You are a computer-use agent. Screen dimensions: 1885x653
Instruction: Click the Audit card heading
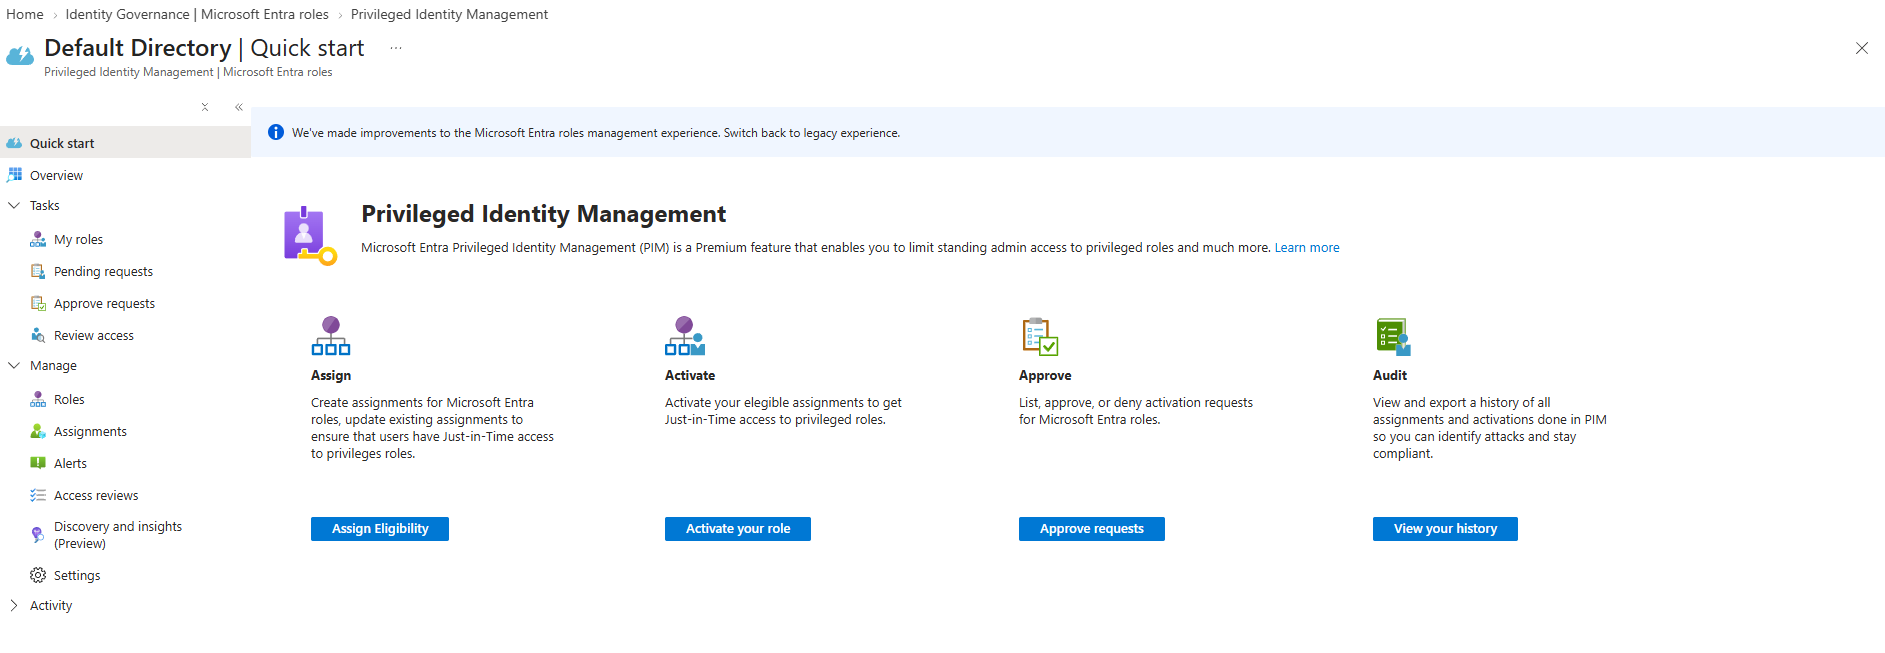click(x=1390, y=376)
